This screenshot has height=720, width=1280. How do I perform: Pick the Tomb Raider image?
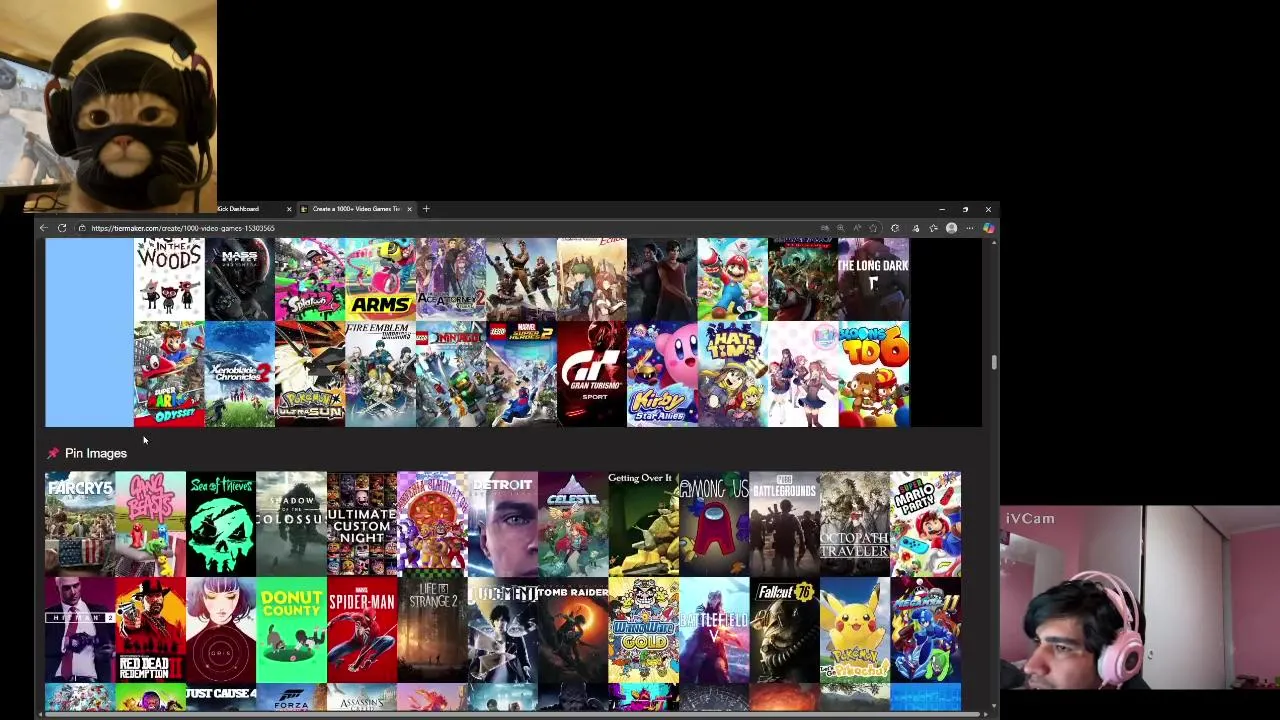pyautogui.click(x=573, y=630)
